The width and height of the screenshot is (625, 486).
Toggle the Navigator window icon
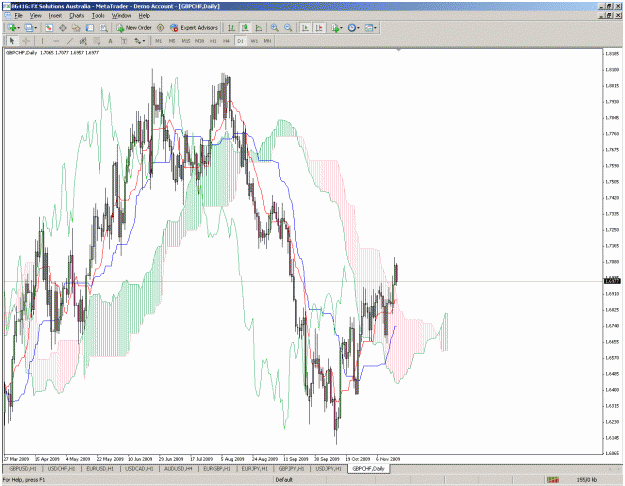(76, 28)
